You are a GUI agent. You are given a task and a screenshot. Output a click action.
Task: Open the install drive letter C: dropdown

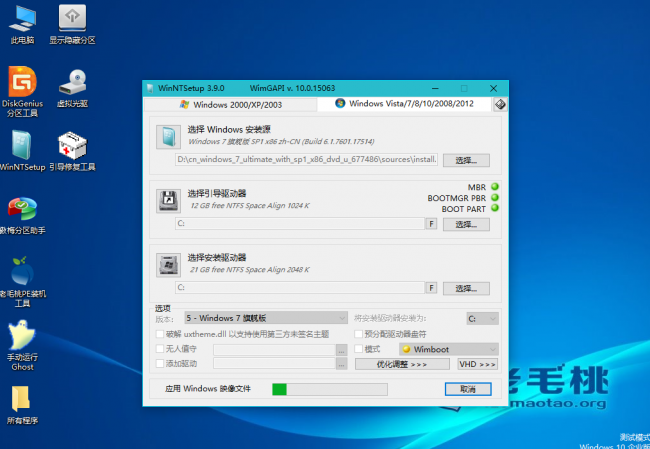tap(483, 318)
